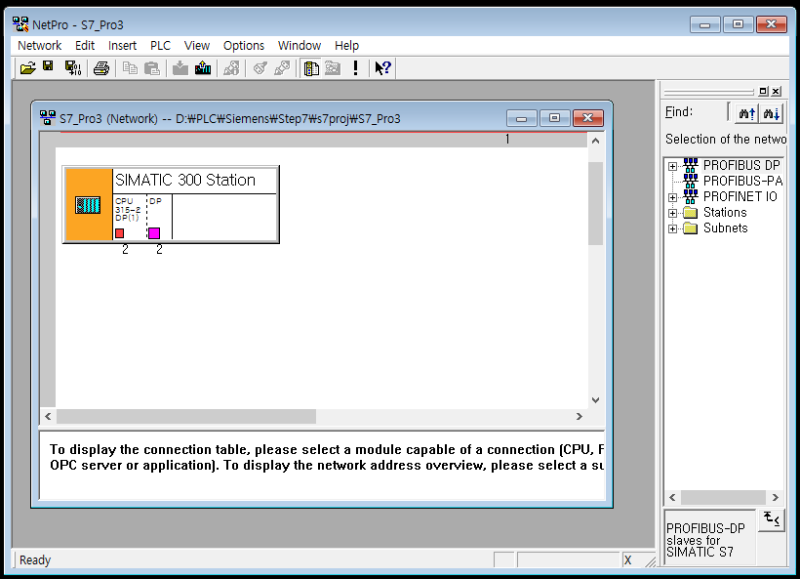Copy the selected object
The image size is (800, 579).
coord(131,67)
